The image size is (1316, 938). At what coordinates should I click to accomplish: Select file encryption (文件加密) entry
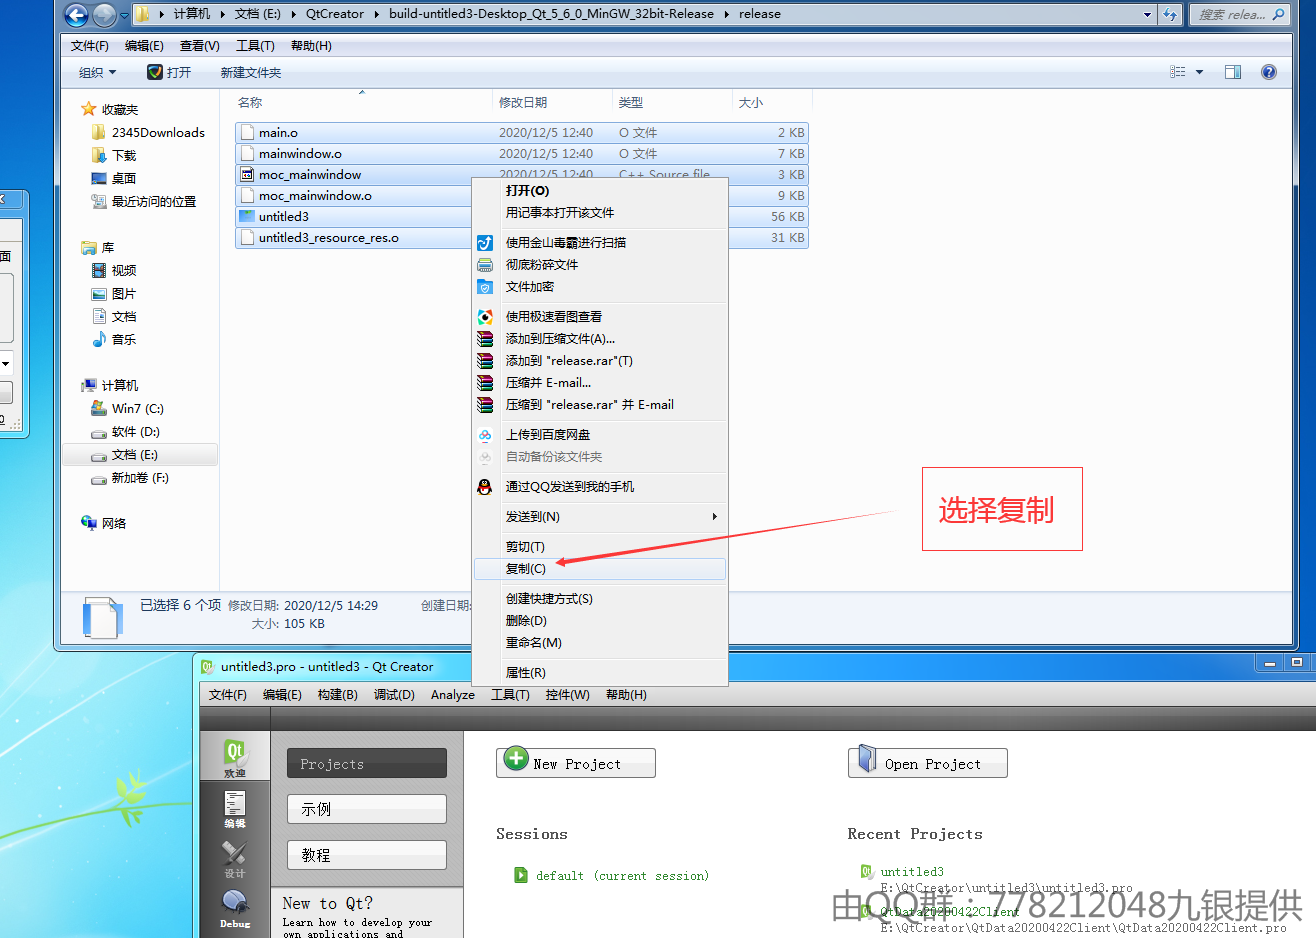600,287
